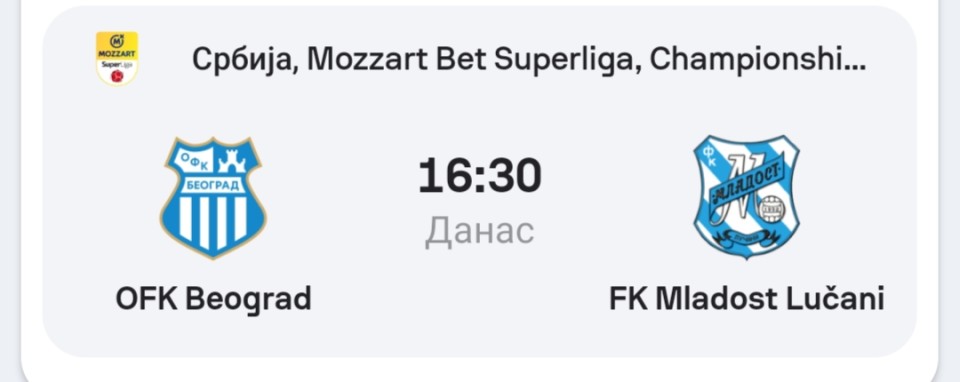The width and height of the screenshot is (960, 382).
Task: Click the blue-white stripes of OFK crest
Action: click(213, 223)
